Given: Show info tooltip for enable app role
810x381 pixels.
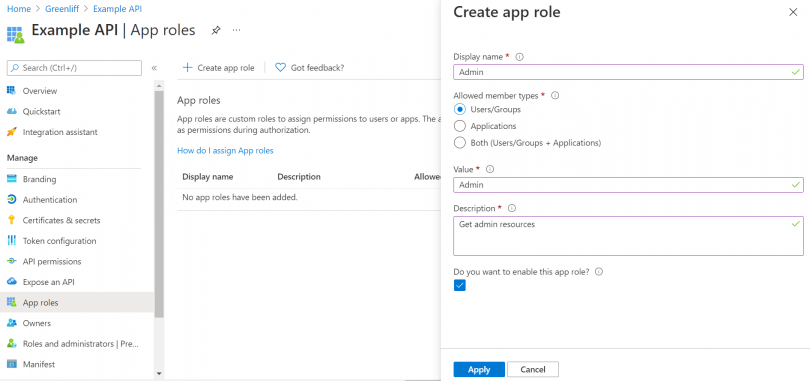Looking at the screenshot, I should click(x=599, y=272).
